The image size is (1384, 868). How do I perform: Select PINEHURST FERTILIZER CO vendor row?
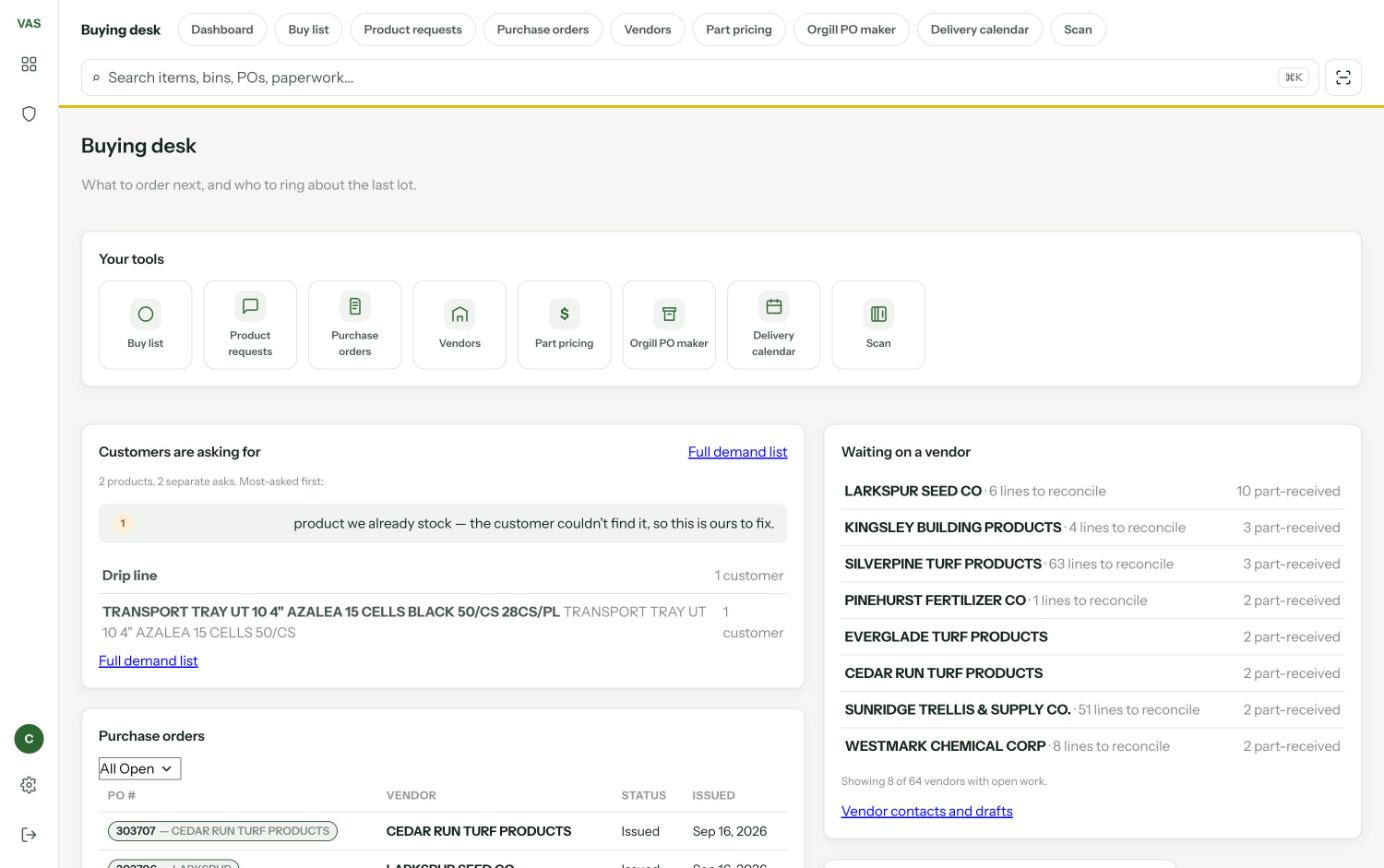point(1092,601)
